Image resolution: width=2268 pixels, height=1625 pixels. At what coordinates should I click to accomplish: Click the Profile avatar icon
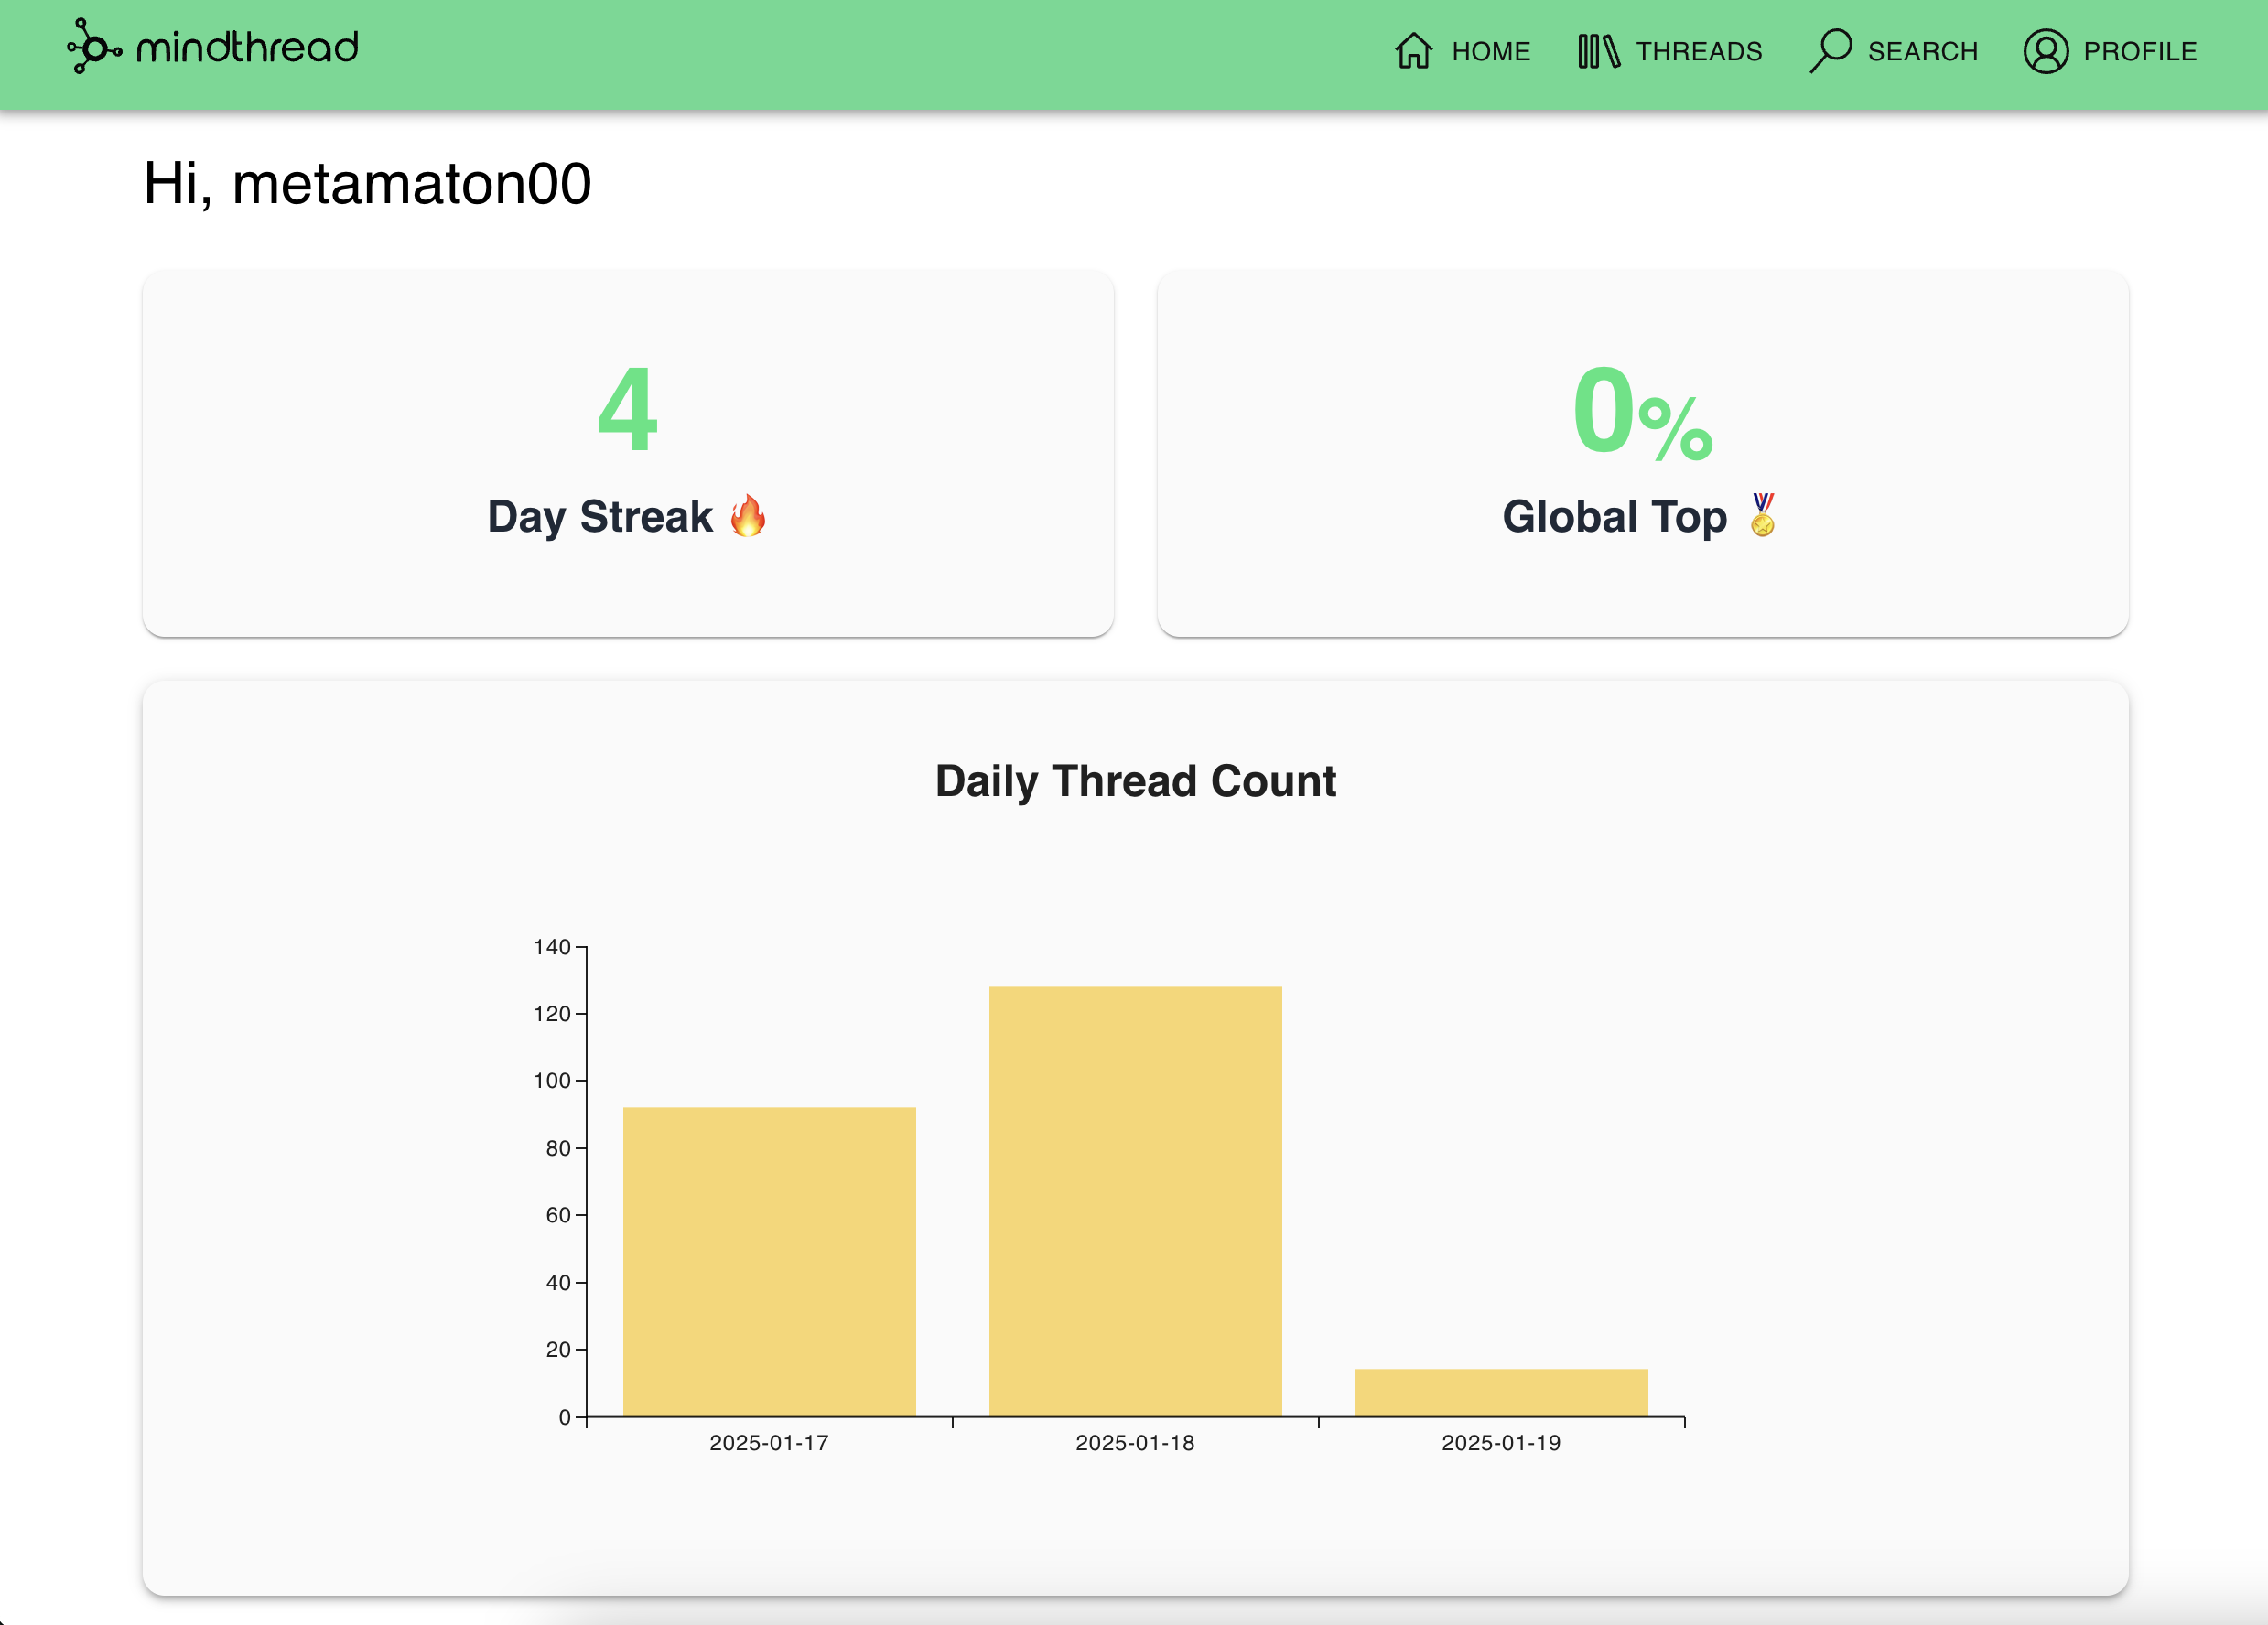coord(2045,51)
